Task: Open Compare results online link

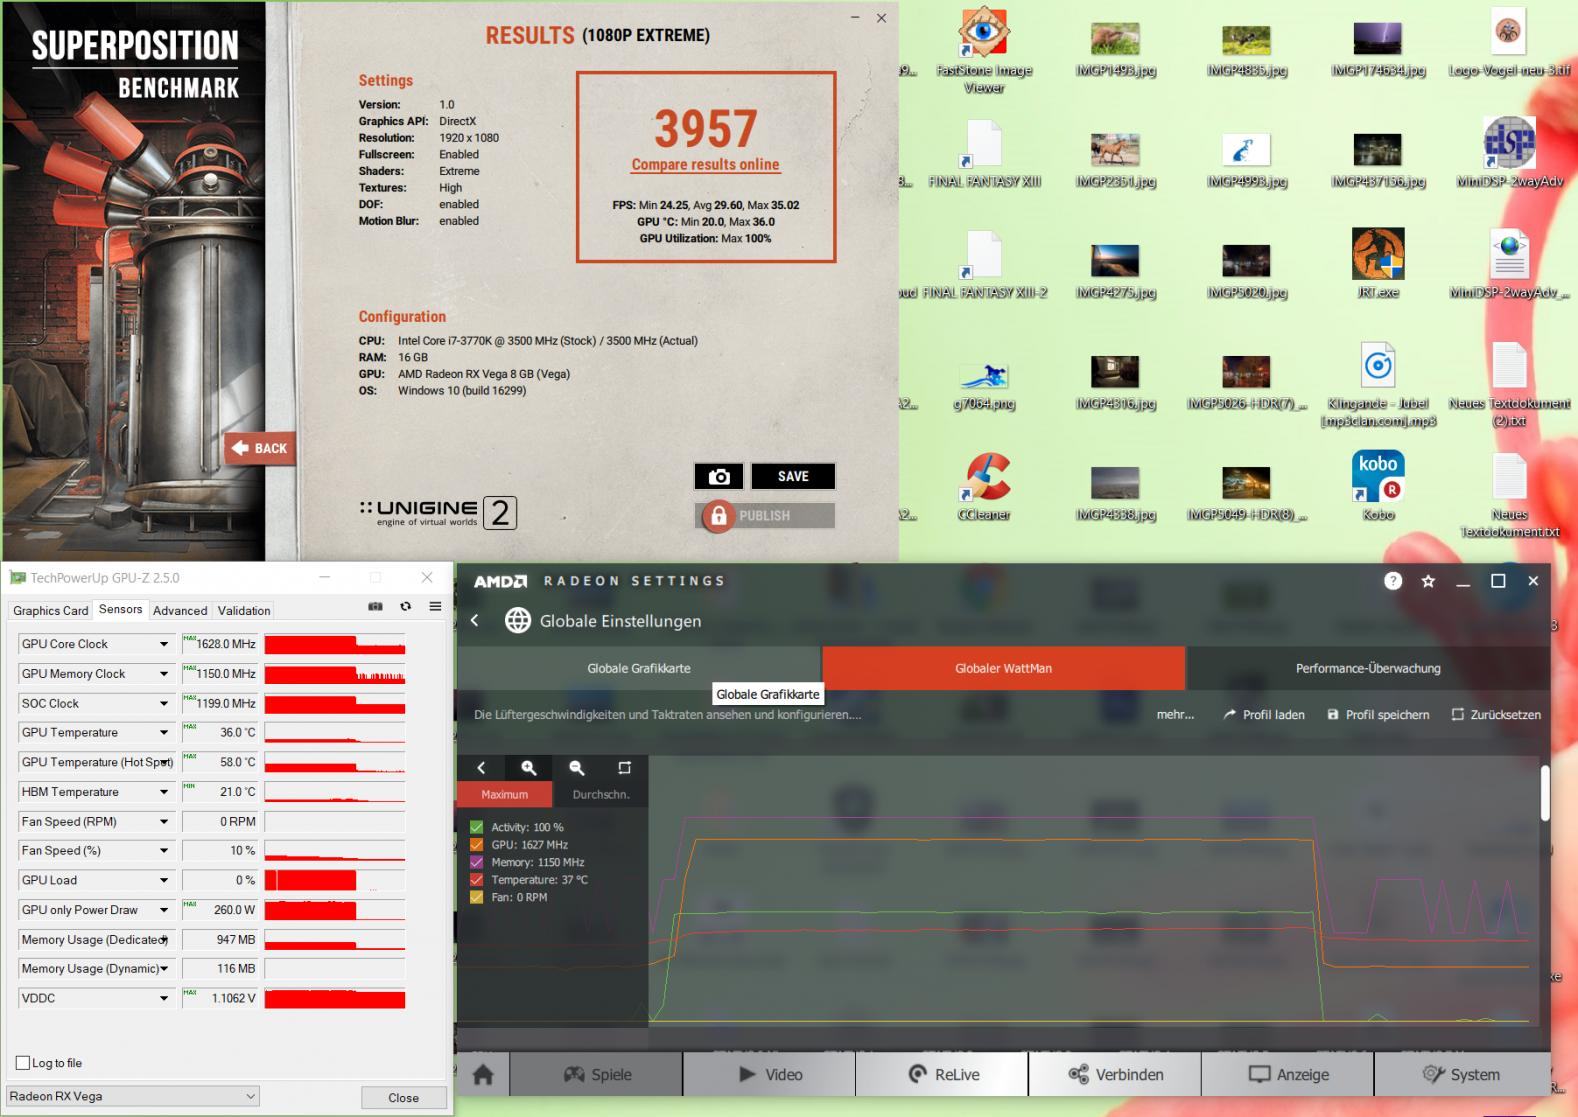Action: [705, 165]
